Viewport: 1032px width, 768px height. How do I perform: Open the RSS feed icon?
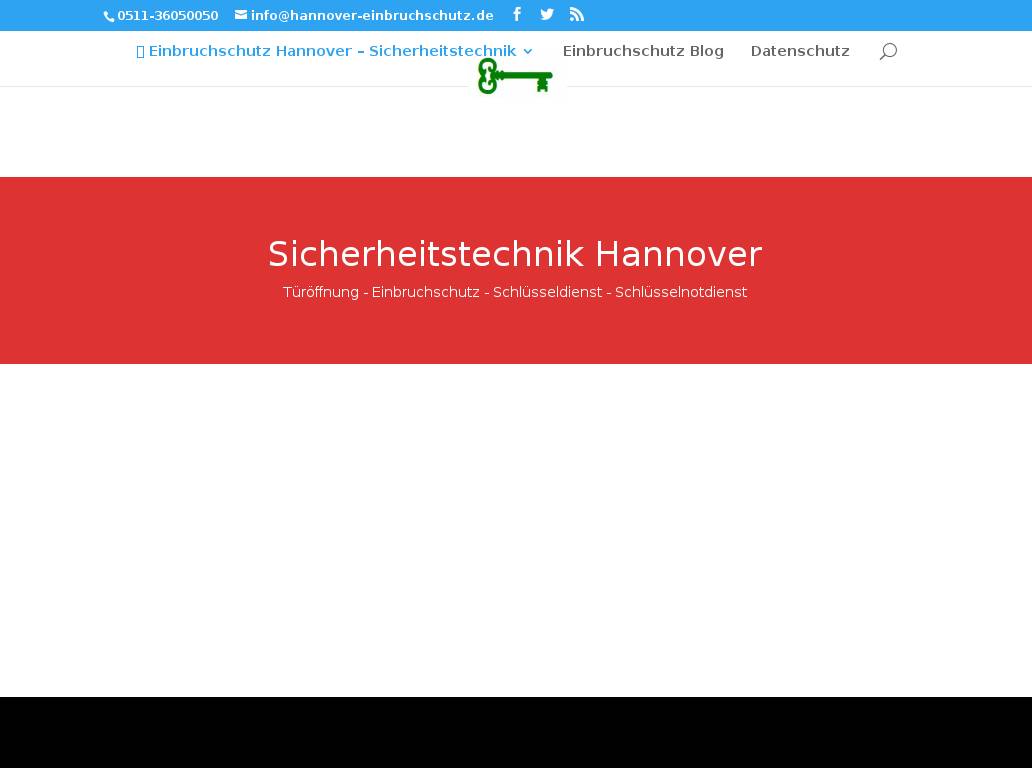point(577,14)
